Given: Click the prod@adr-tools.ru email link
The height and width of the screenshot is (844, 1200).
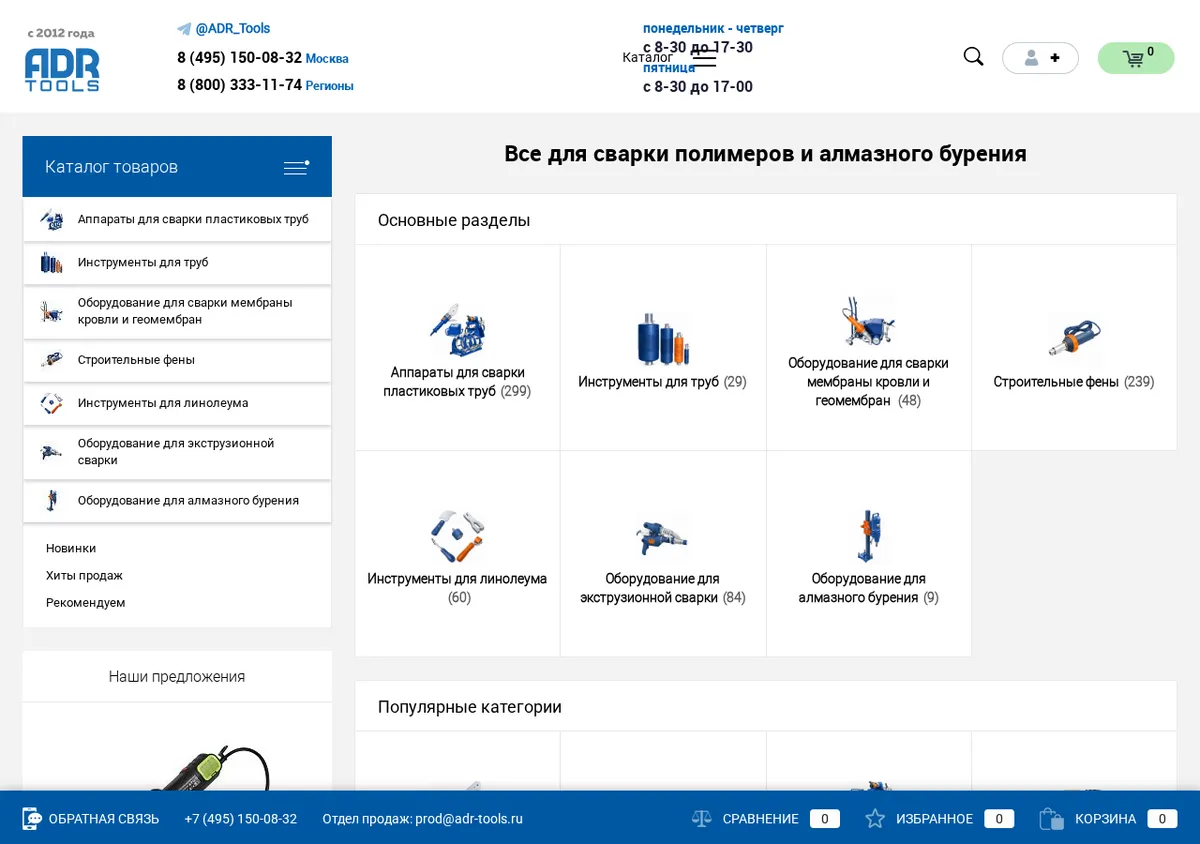Looking at the screenshot, I should coord(469,819).
